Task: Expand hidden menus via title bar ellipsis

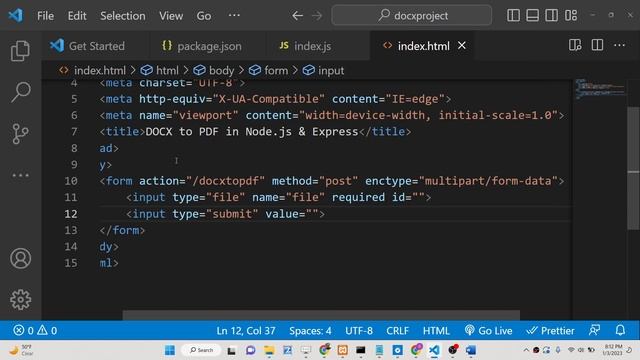Action: tap(234, 16)
